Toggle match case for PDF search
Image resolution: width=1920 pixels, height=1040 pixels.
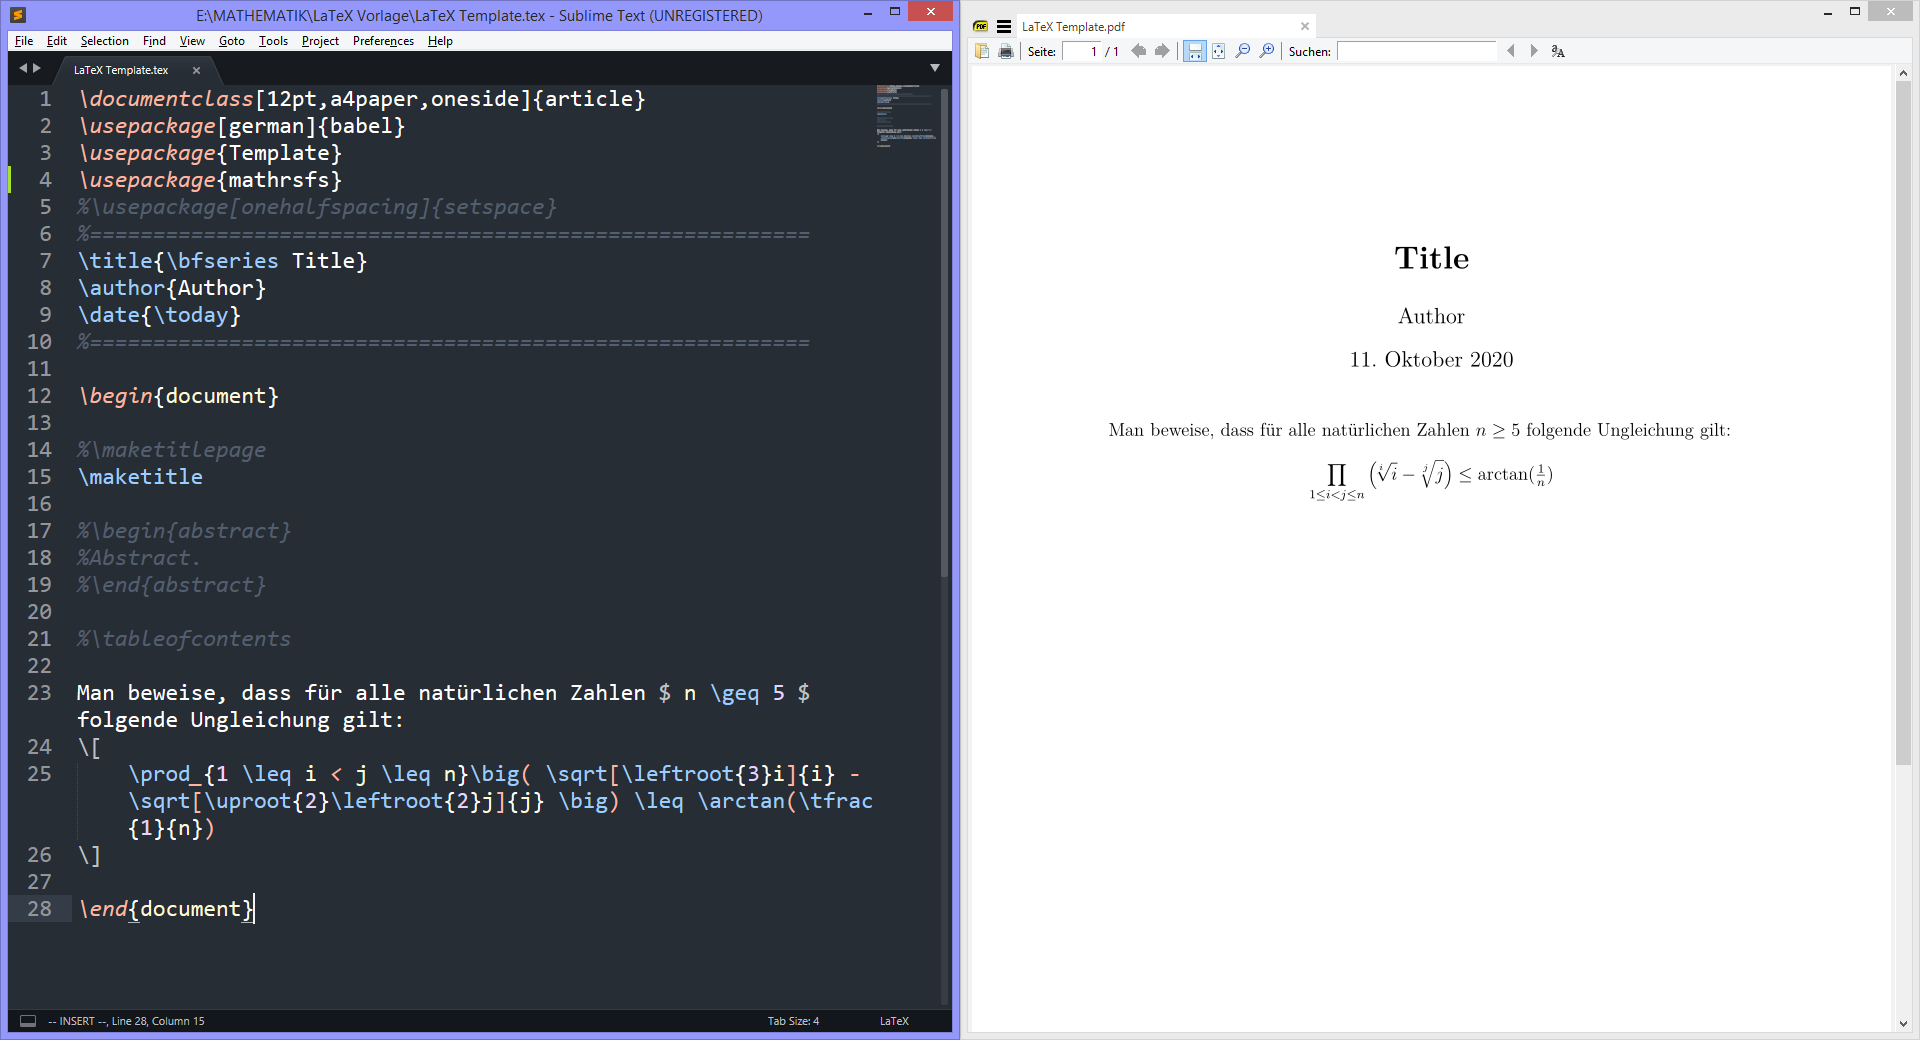click(1558, 51)
